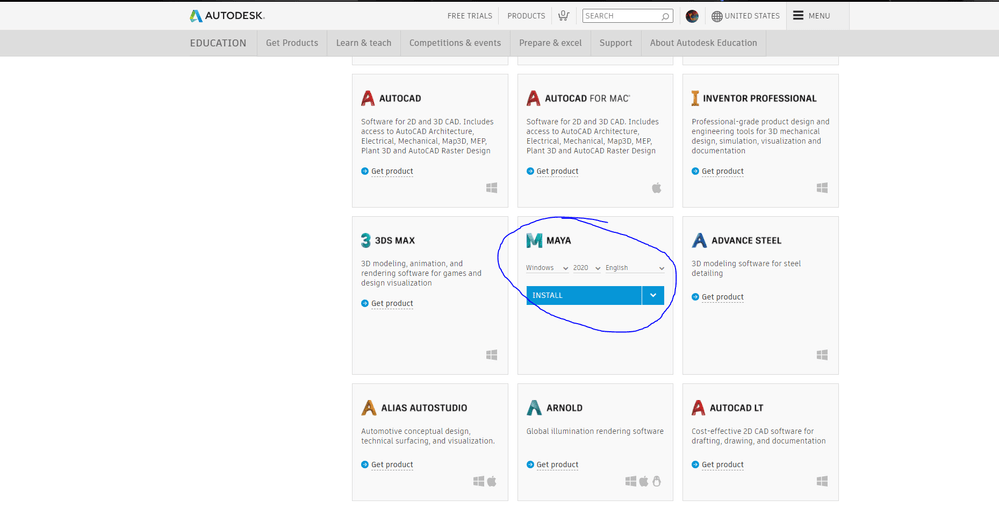This screenshot has width=999, height=505.
Task: Open Competitions & events tab
Action: tap(455, 43)
